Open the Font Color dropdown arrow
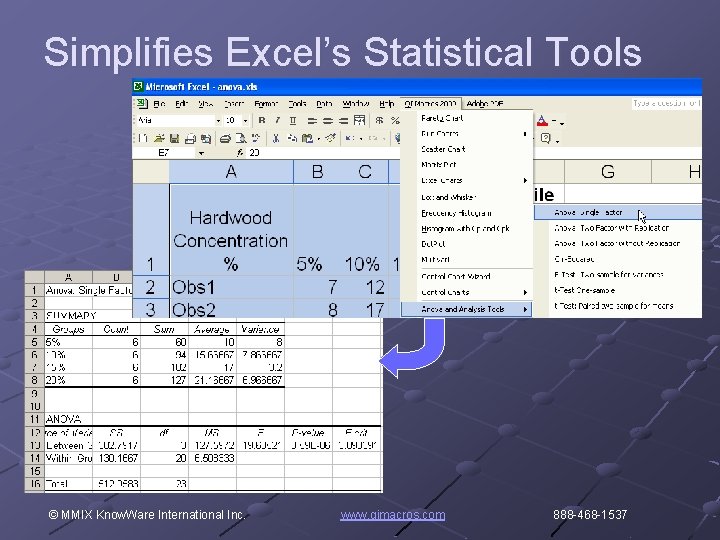Screen dimensions: 720x540 point(555,121)
